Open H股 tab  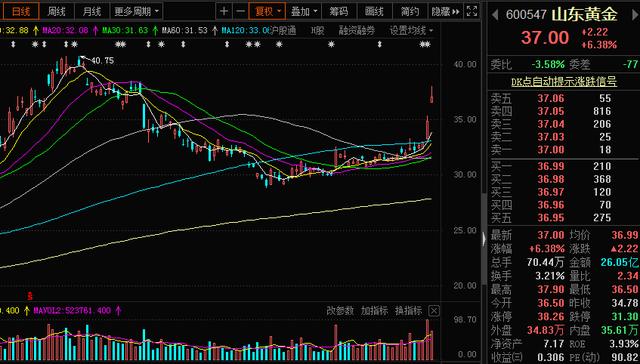click(x=318, y=31)
